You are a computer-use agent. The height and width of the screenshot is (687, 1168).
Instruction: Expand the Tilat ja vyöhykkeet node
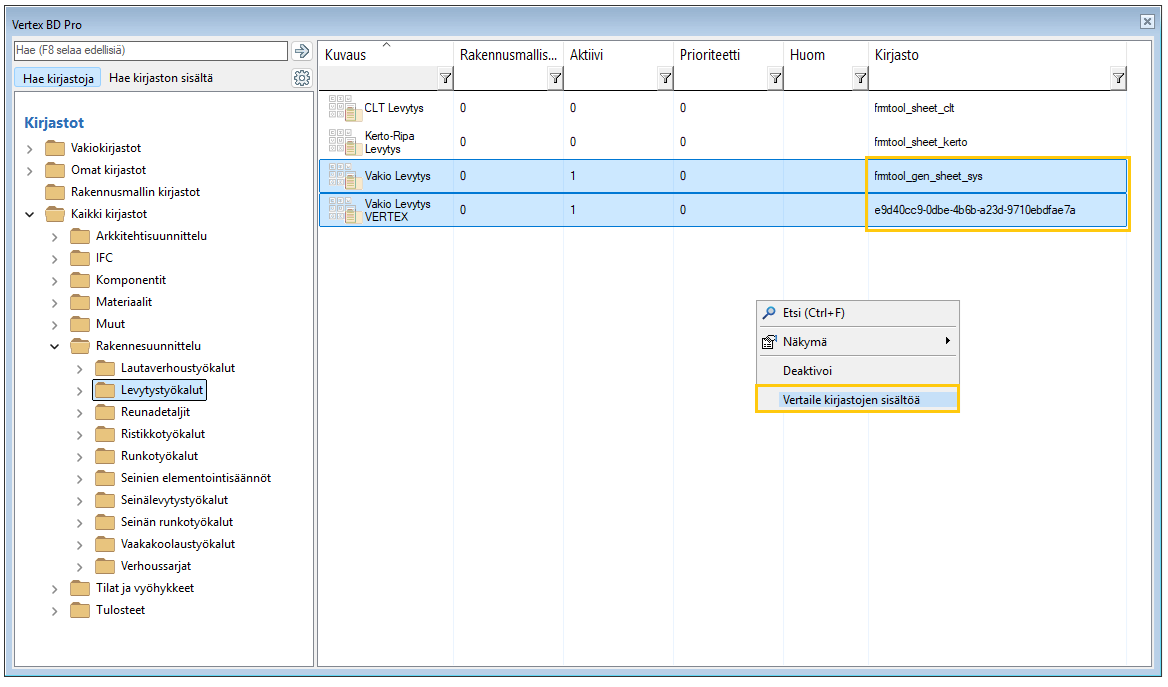[x=54, y=589]
